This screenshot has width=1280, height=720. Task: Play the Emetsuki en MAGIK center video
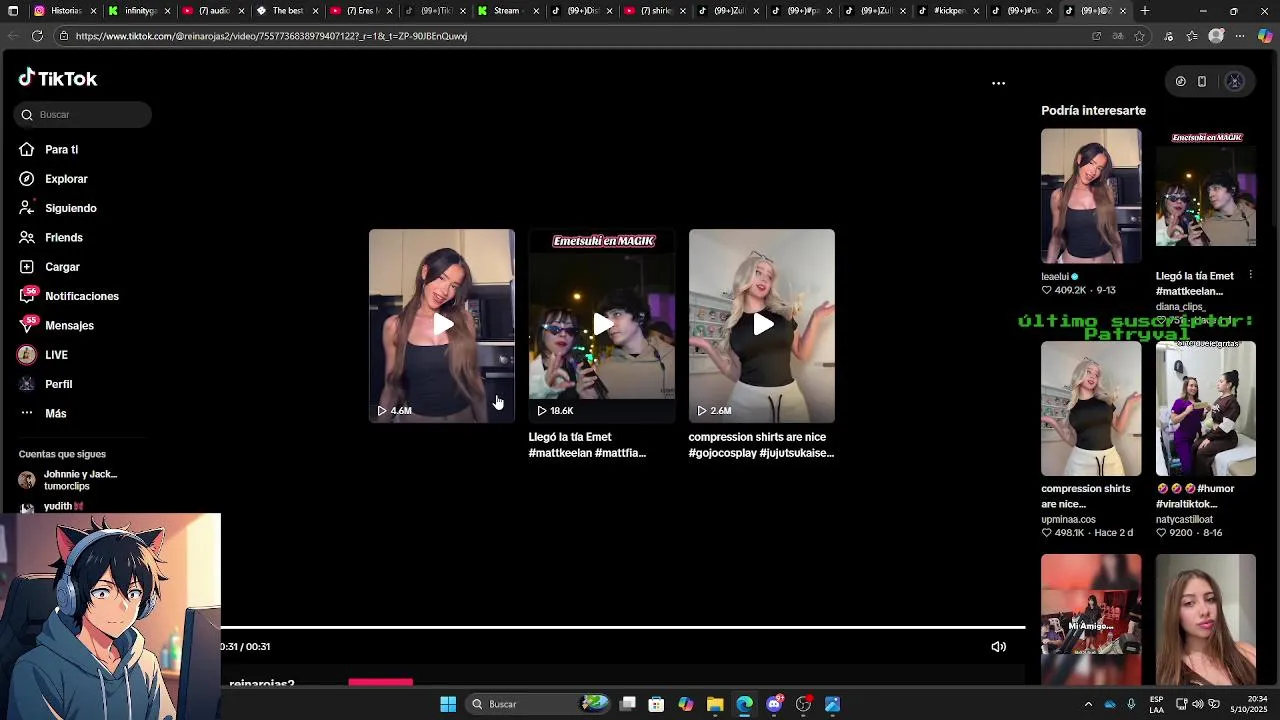click(602, 326)
